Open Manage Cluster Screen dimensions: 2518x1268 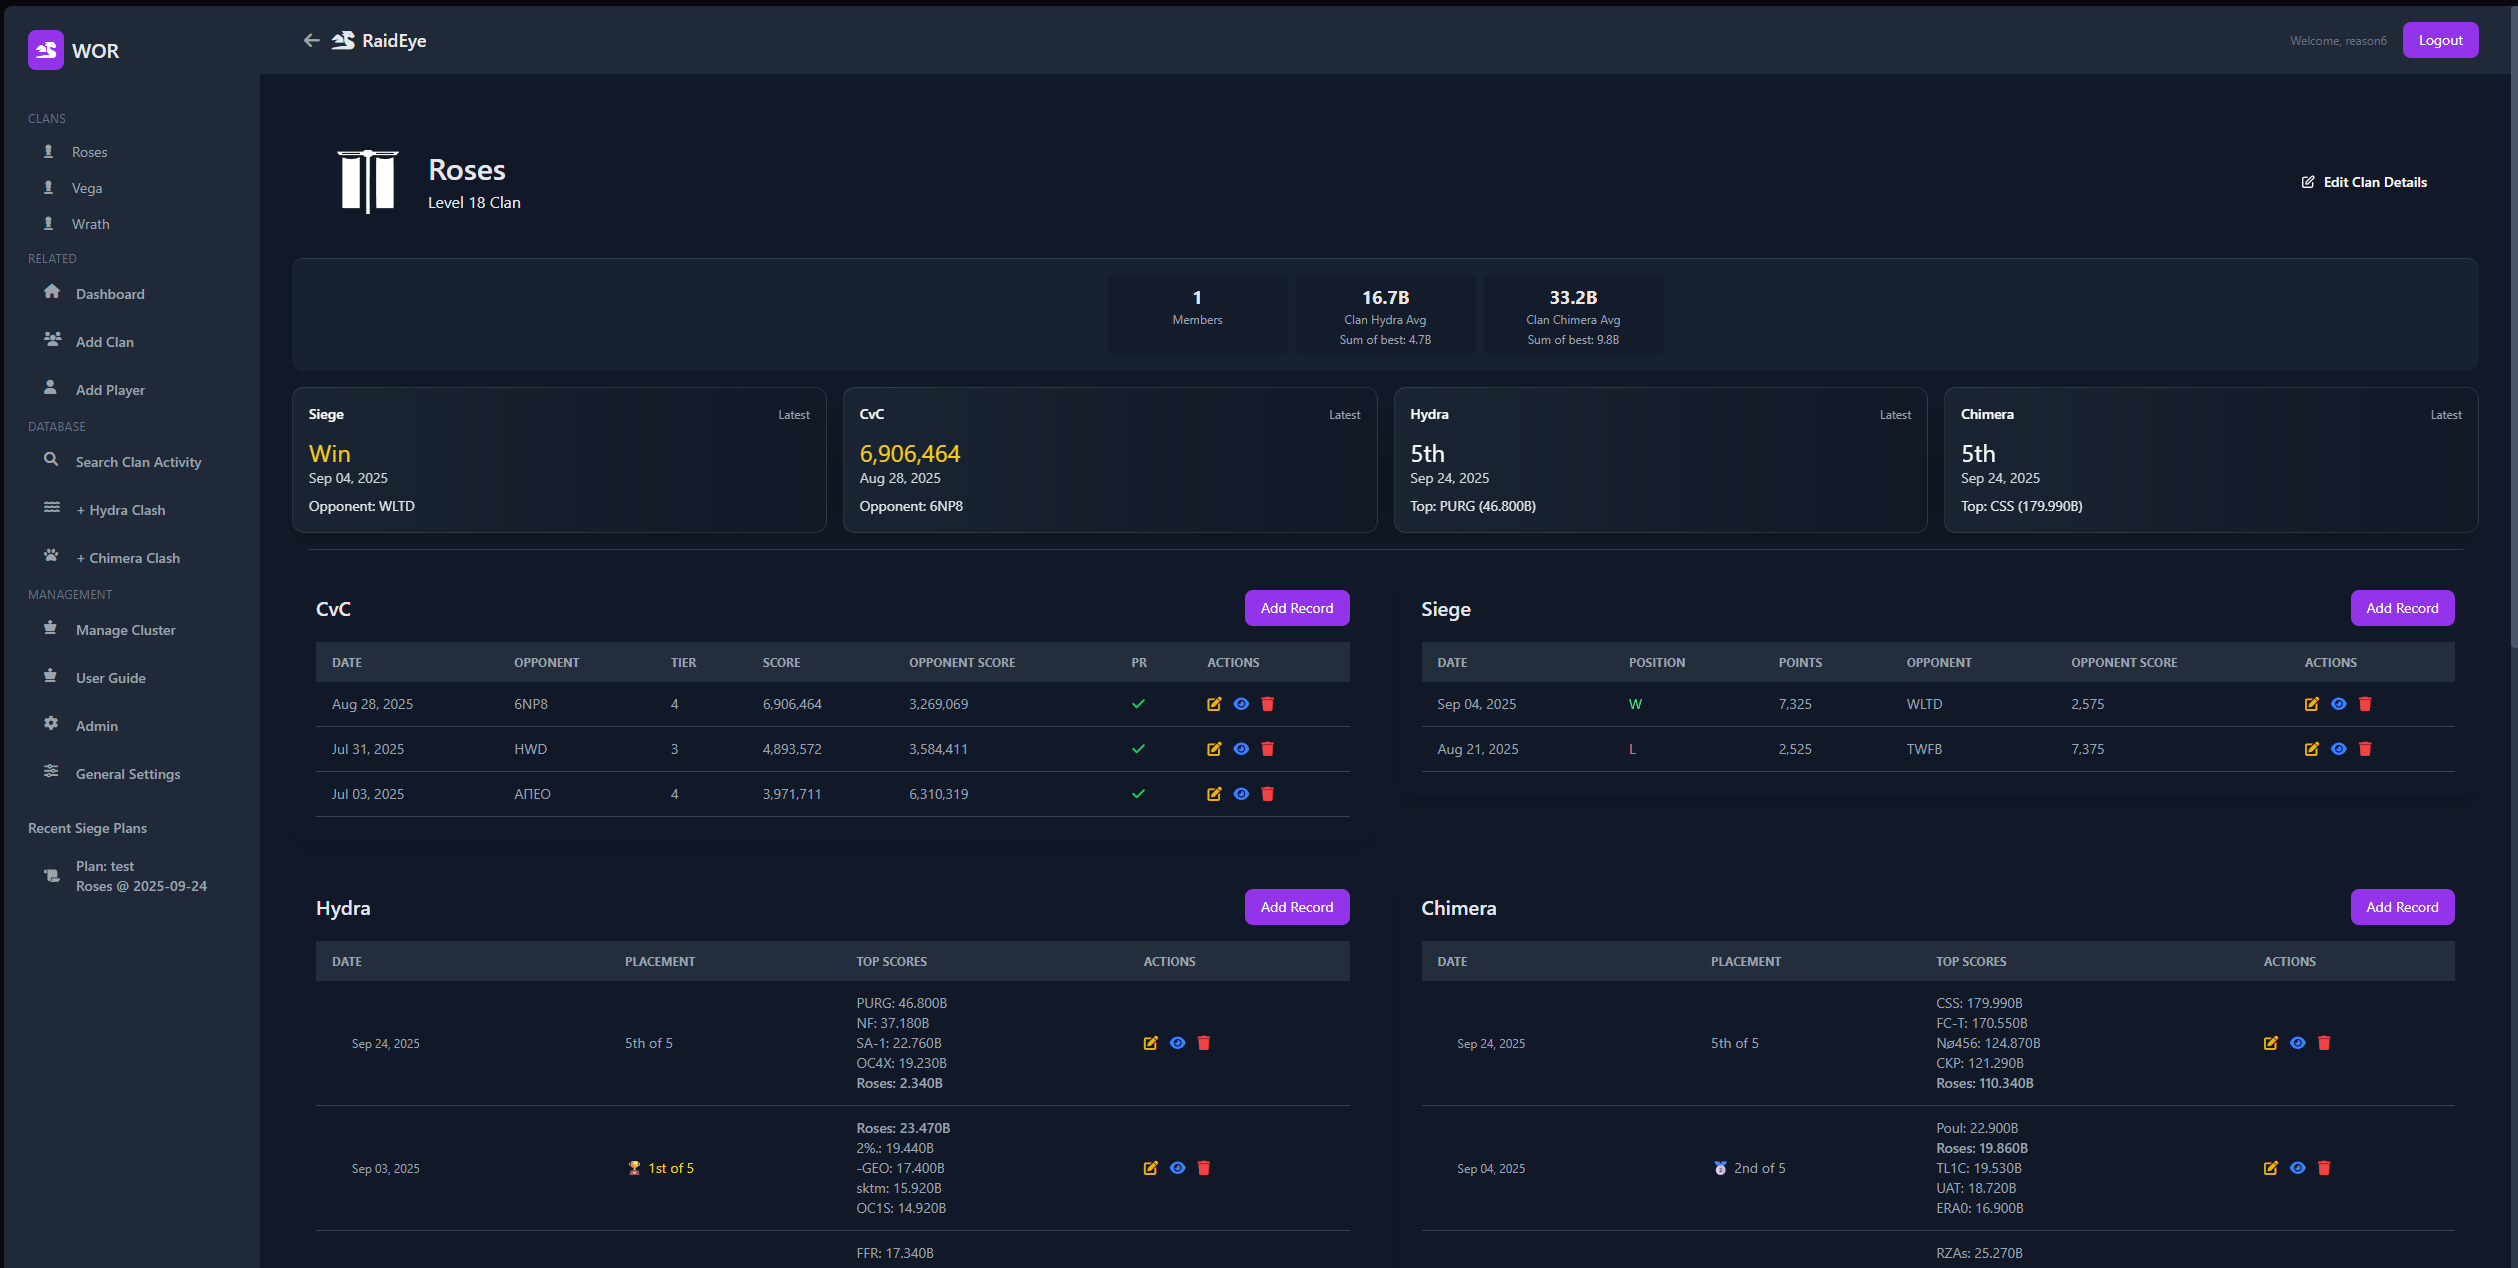click(124, 629)
